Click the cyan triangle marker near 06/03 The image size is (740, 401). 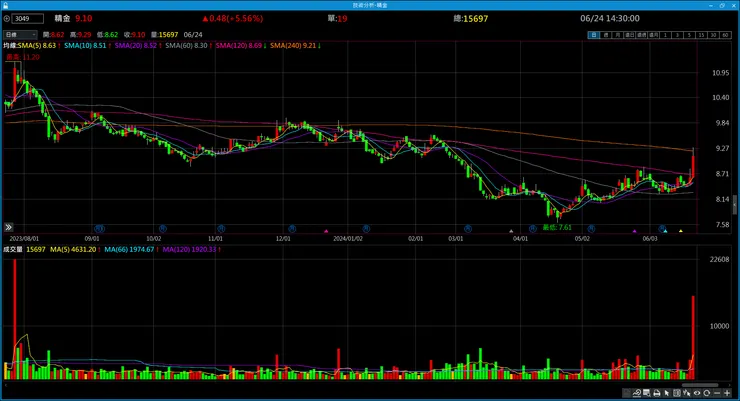[x=665, y=231]
